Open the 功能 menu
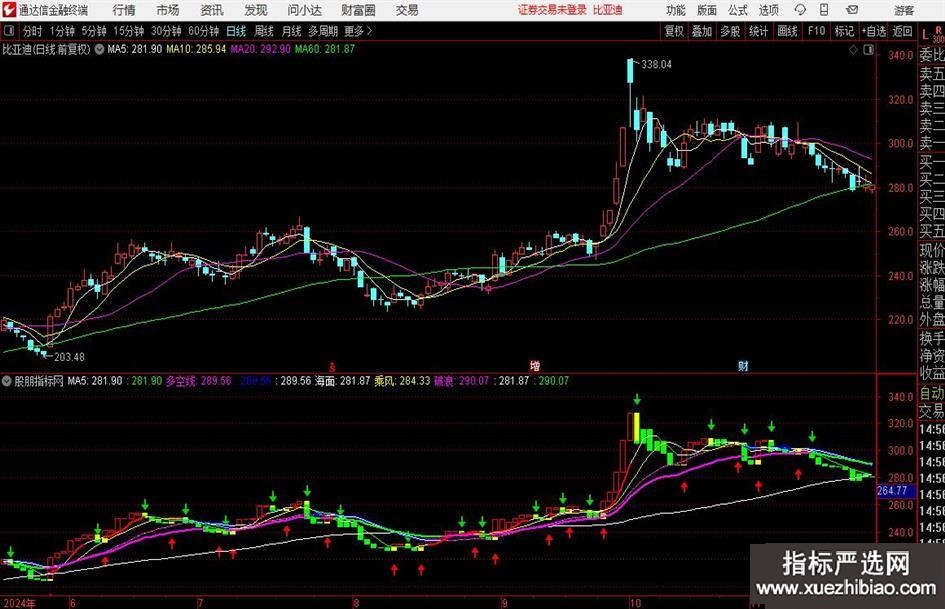The height and width of the screenshot is (609, 945). click(676, 10)
